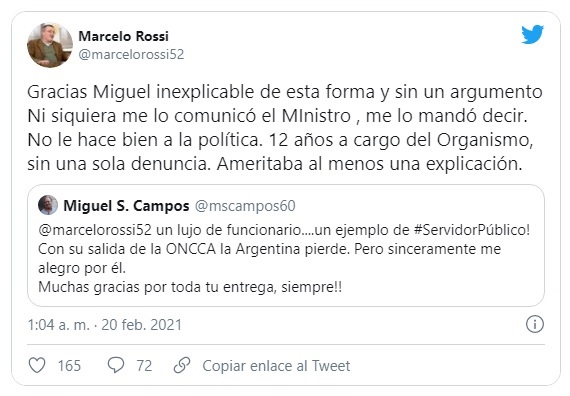Click the main tweet text beginning Gracias Miguel

point(285,128)
